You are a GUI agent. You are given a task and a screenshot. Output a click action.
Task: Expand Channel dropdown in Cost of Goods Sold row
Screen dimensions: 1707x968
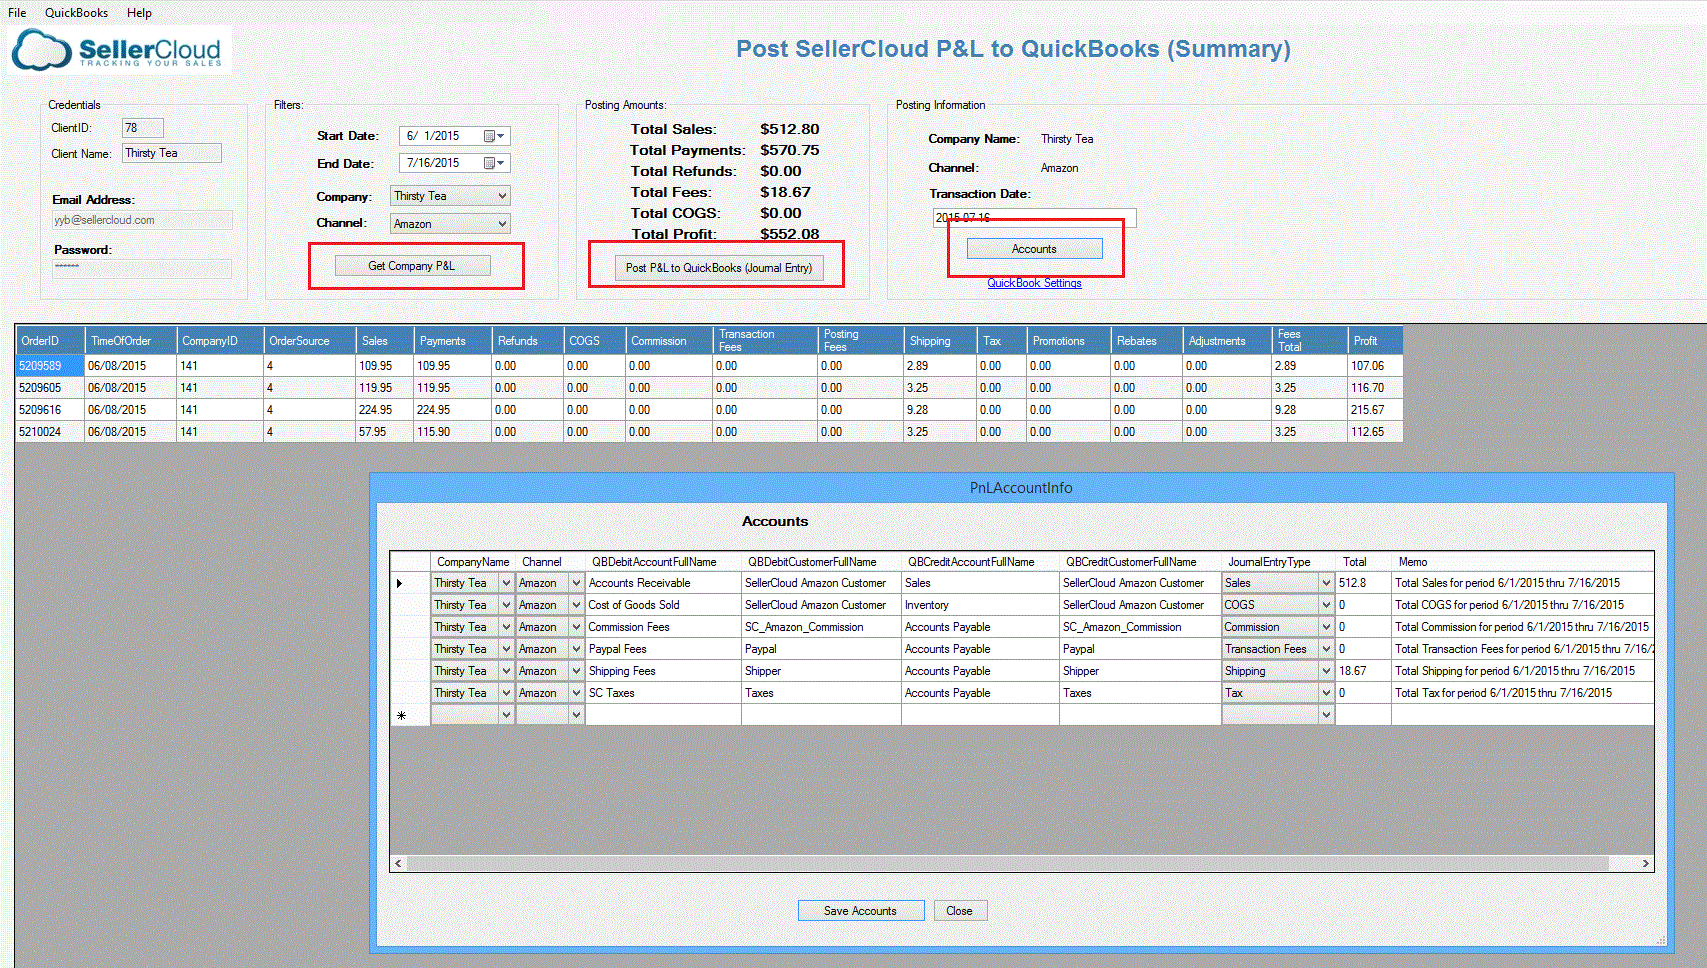tap(576, 605)
